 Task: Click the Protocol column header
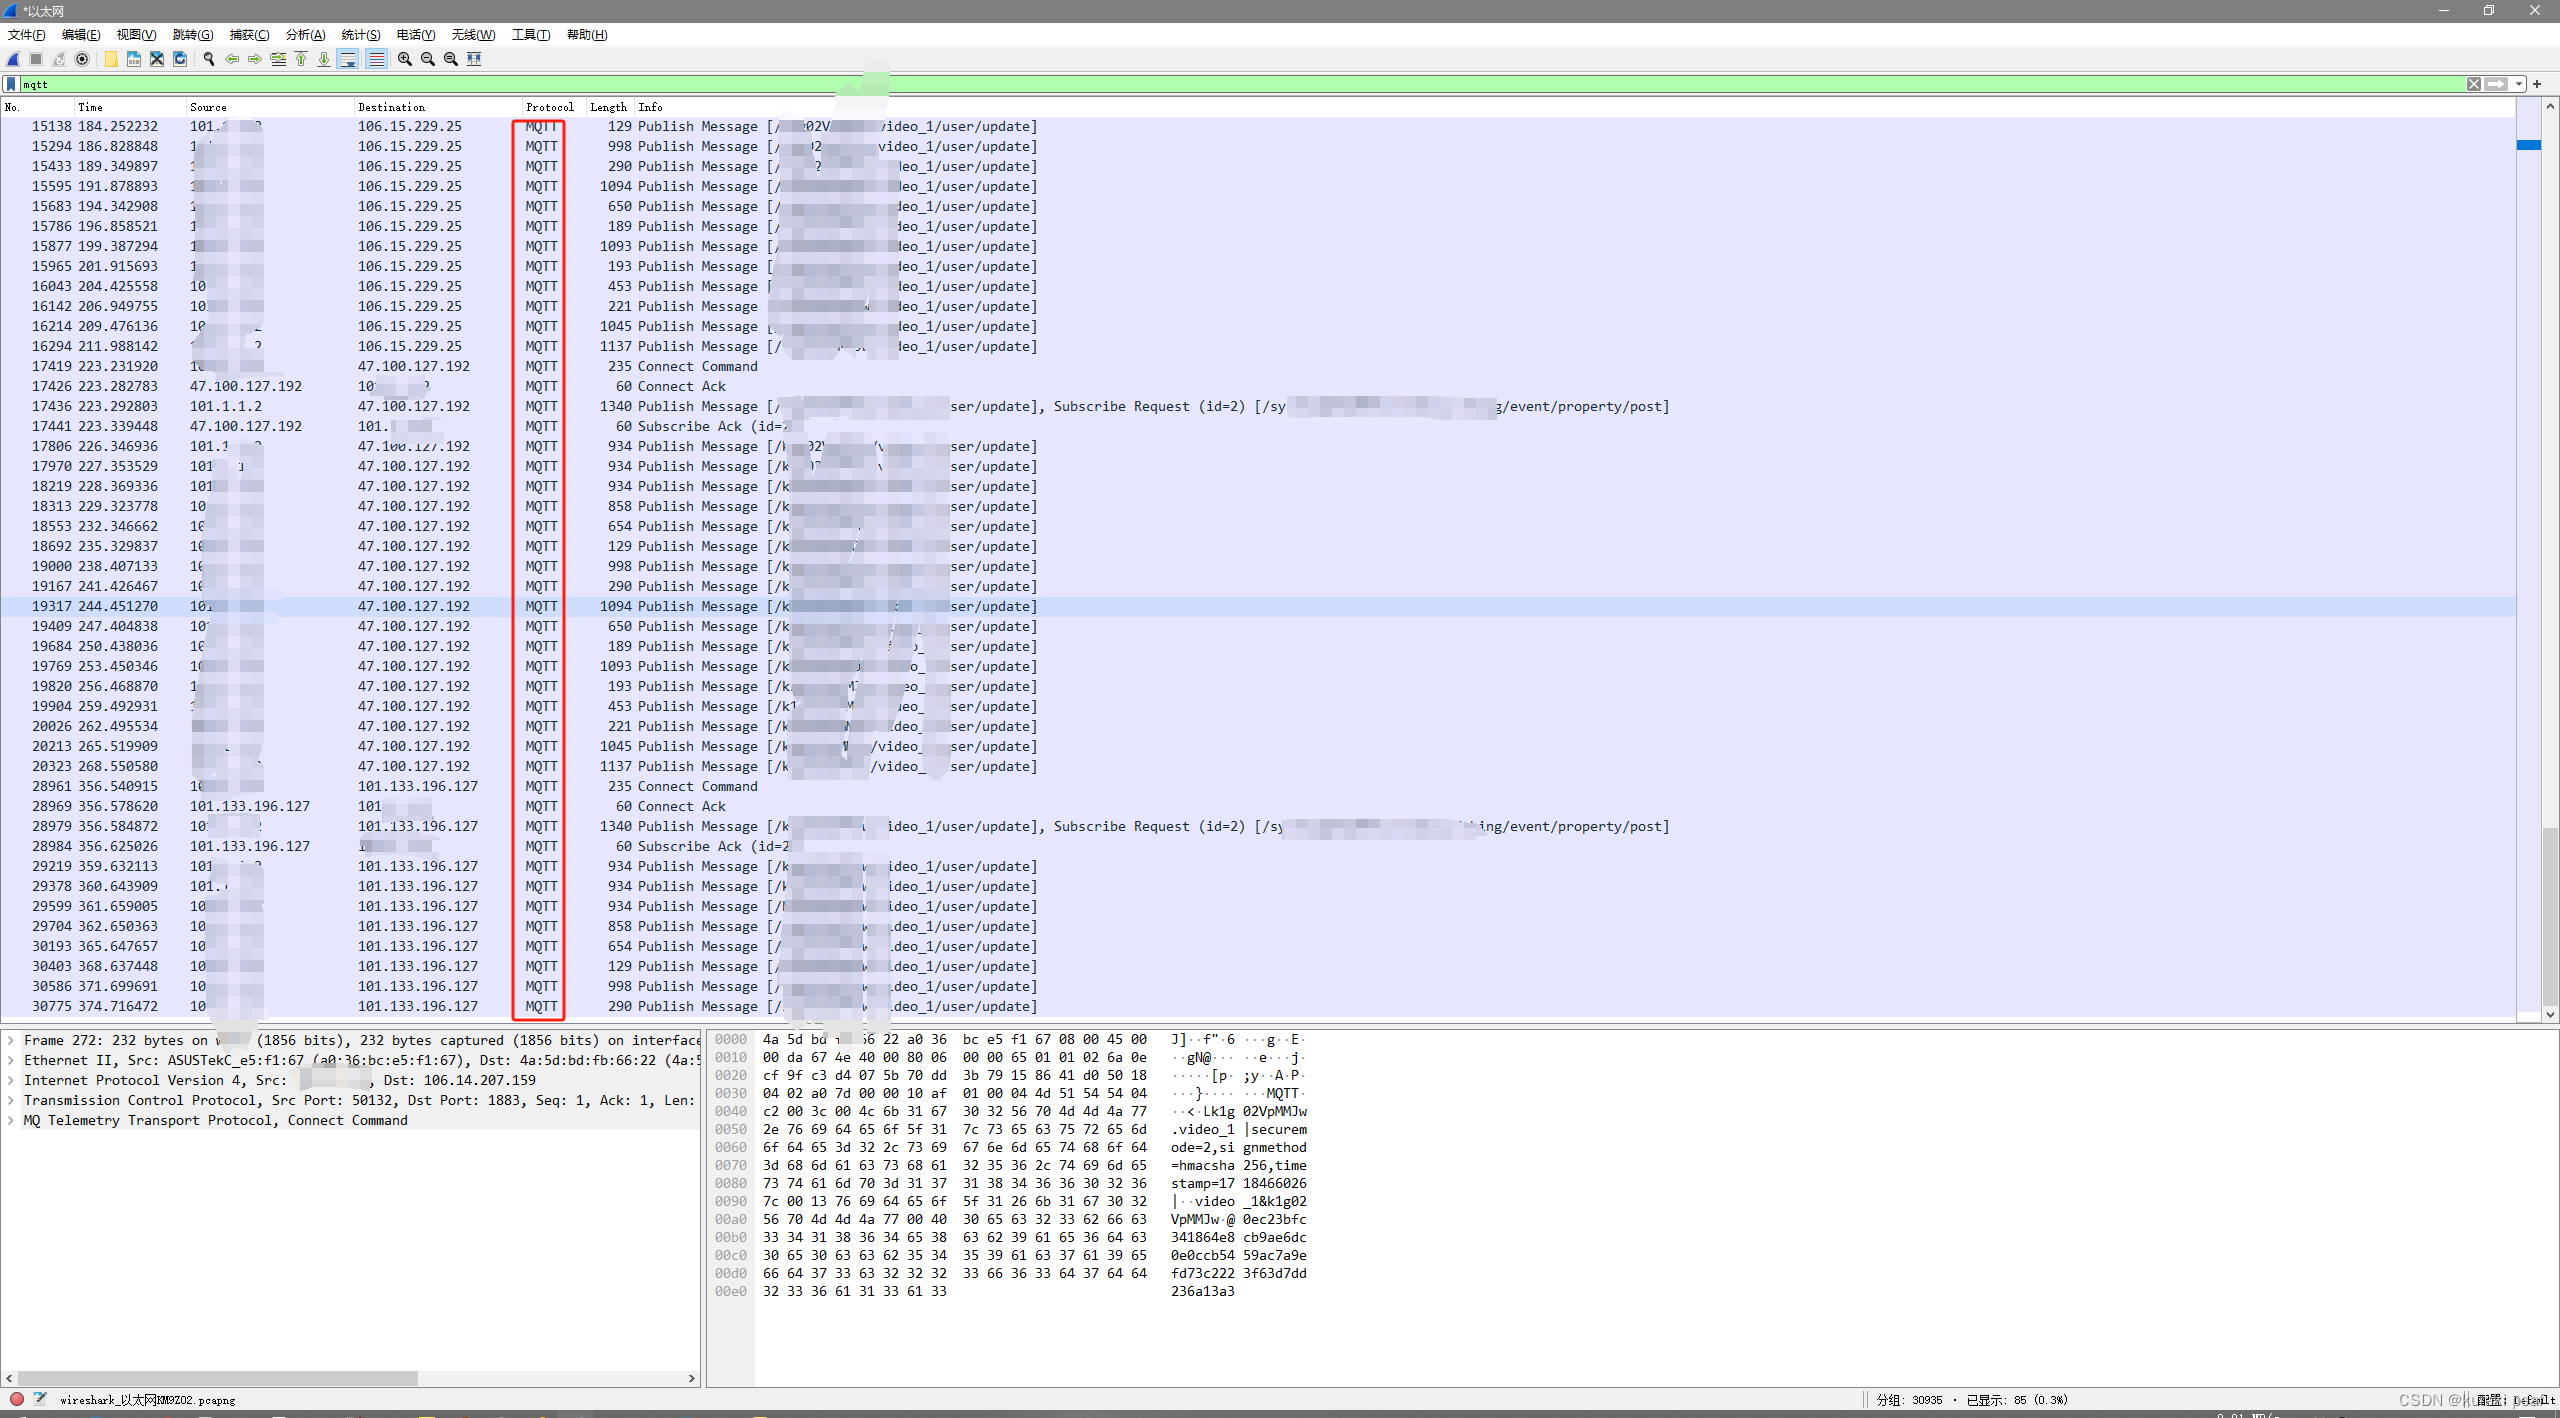coord(549,107)
